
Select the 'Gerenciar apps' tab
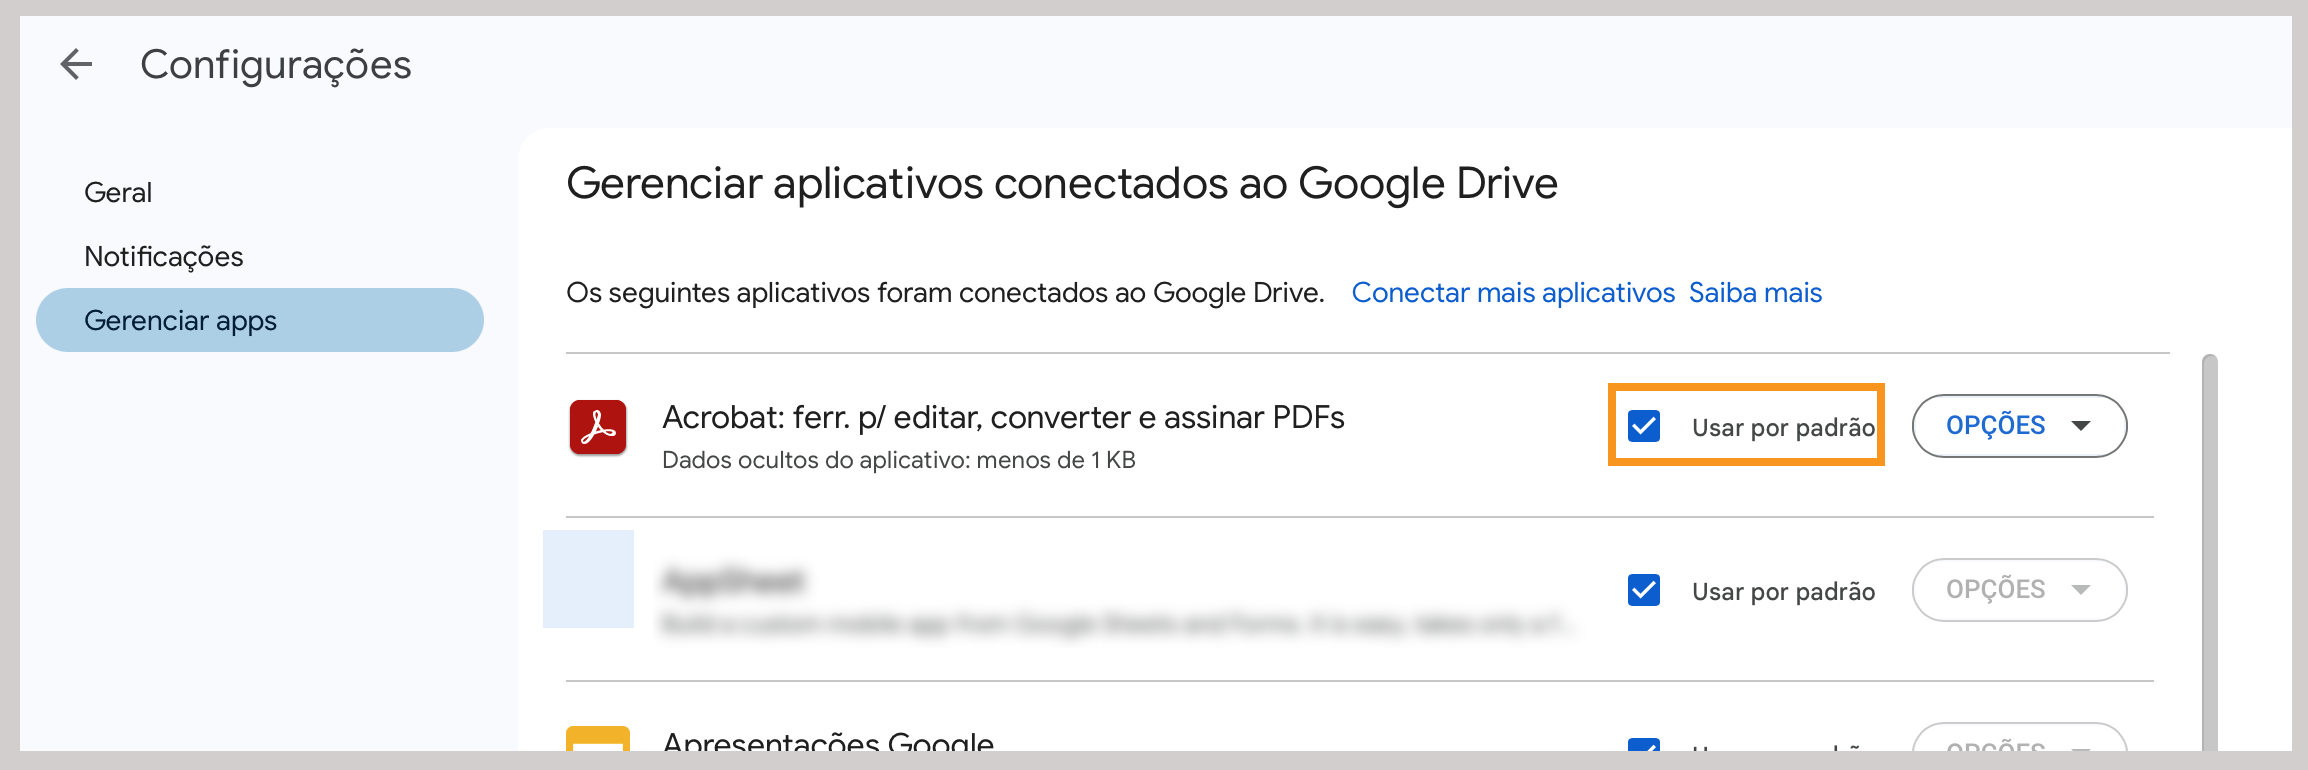coord(181,320)
